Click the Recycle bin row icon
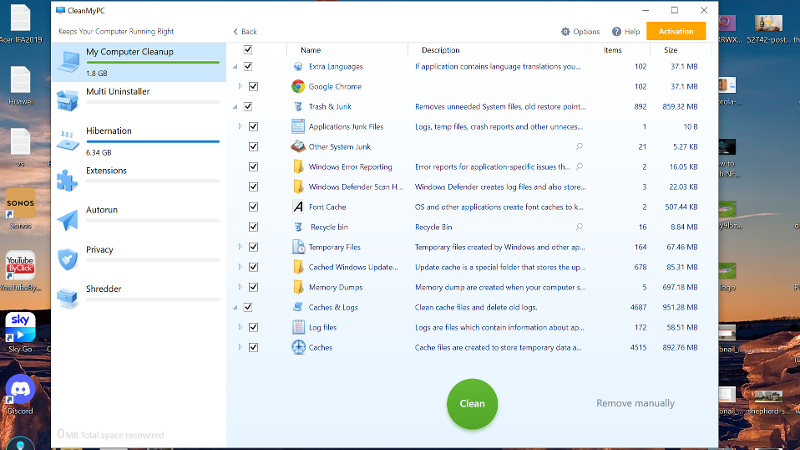The width and height of the screenshot is (800, 450). click(x=298, y=227)
